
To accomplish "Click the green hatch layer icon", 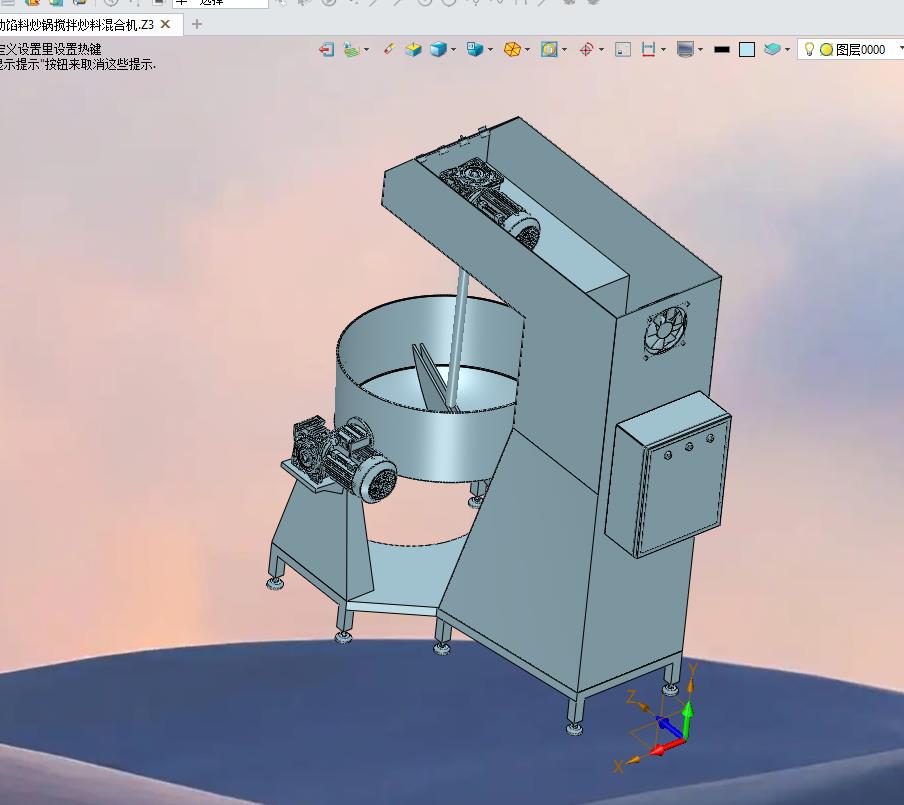I will tap(351, 50).
